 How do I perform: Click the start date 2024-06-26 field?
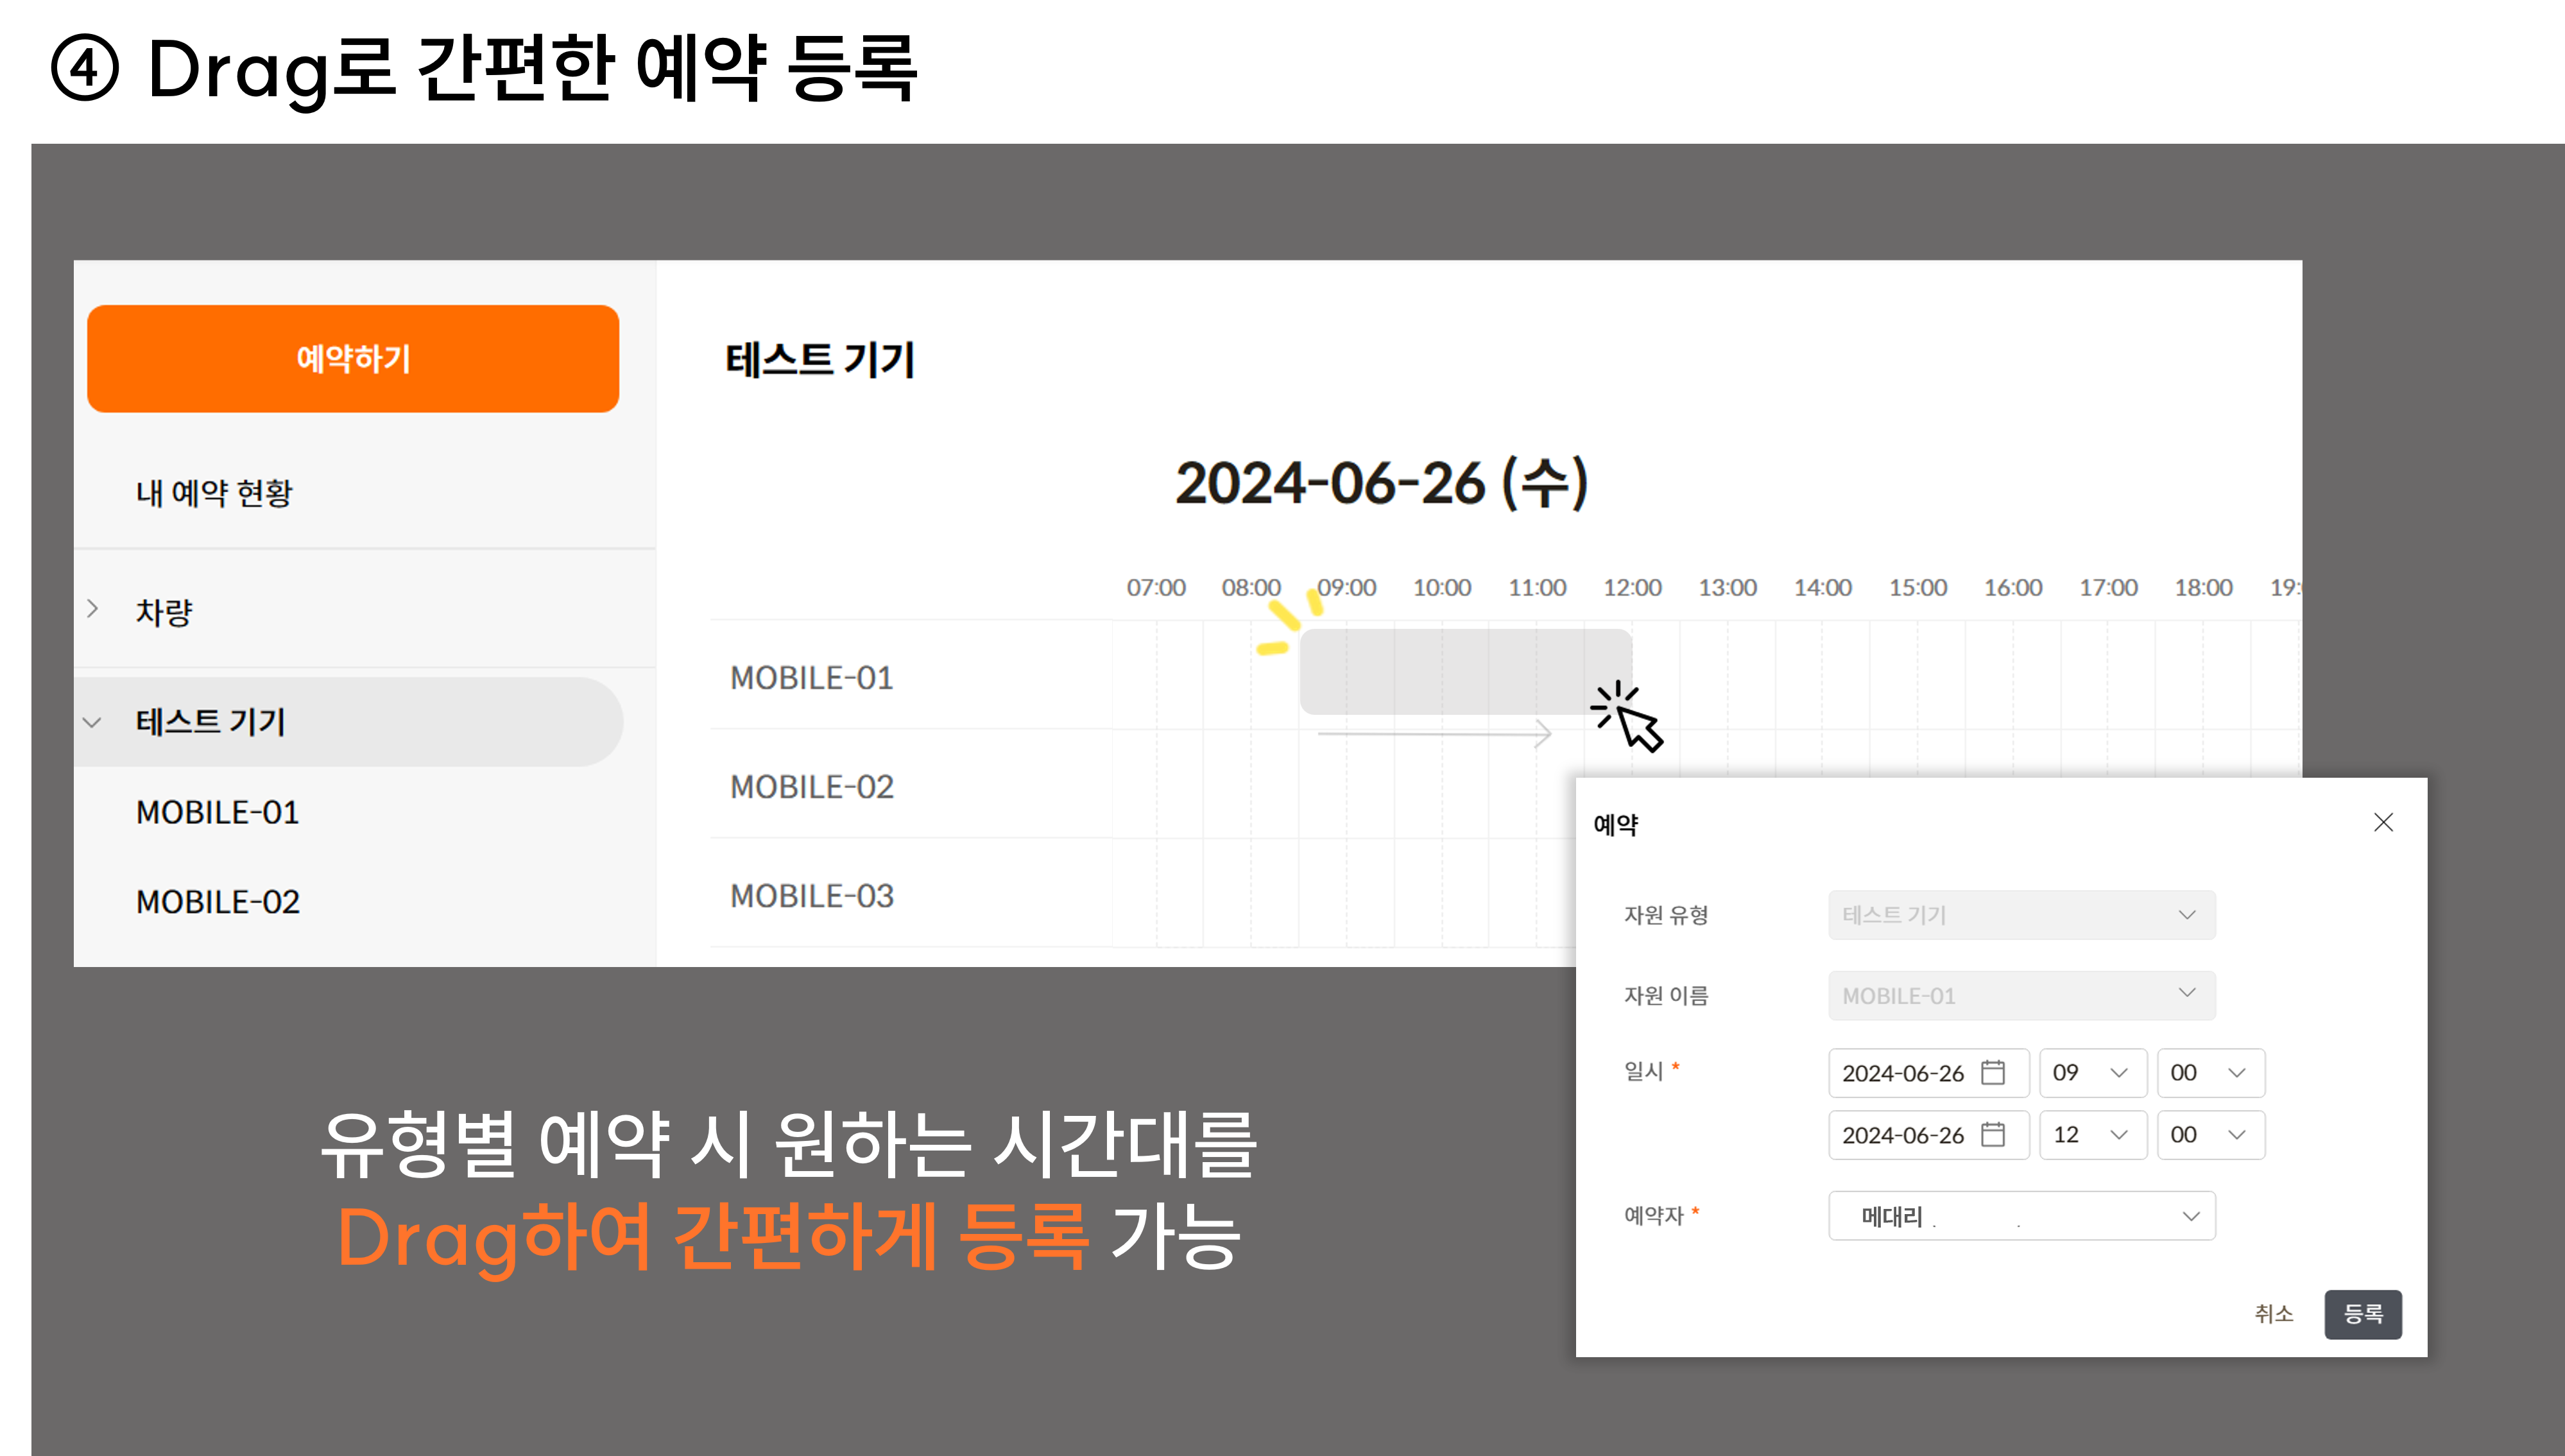[x=1902, y=1073]
